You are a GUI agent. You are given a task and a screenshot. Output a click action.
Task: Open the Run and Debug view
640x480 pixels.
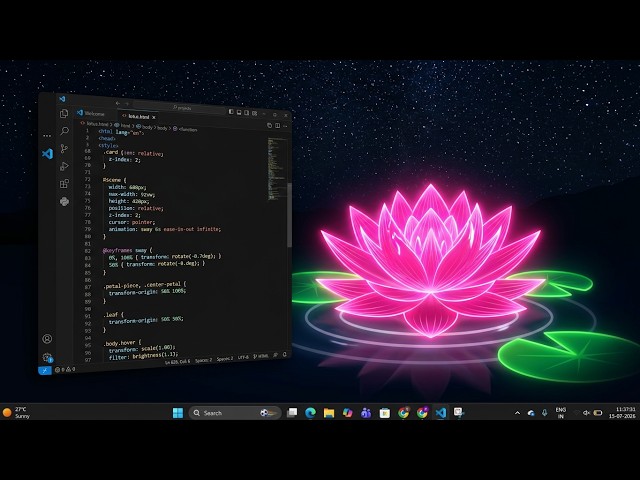tap(64, 166)
